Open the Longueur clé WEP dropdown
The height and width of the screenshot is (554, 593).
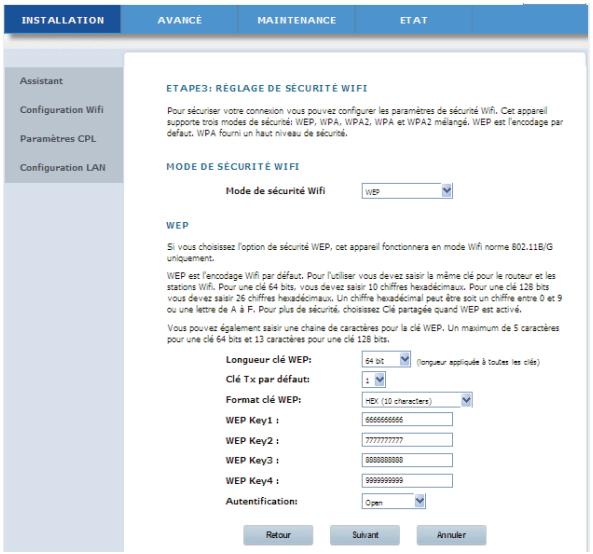pyautogui.click(x=386, y=360)
